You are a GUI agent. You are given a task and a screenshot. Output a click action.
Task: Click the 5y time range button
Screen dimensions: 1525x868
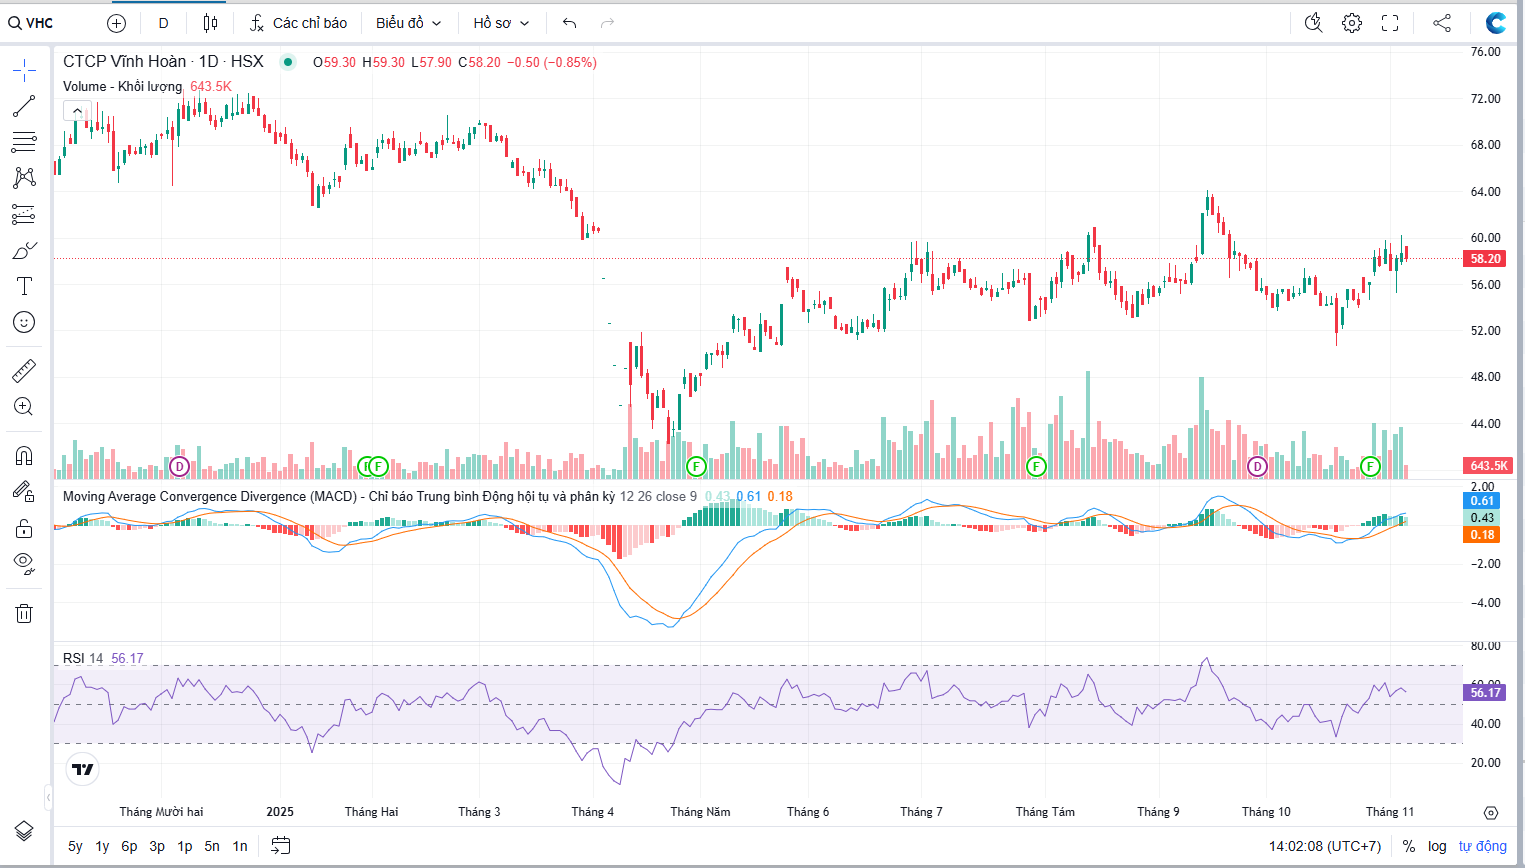point(75,846)
